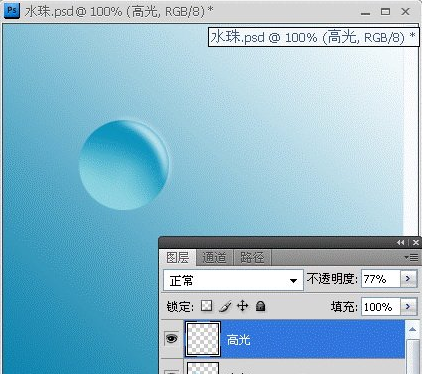Open the 填充 fill slider arrow

[x=408, y=306]
